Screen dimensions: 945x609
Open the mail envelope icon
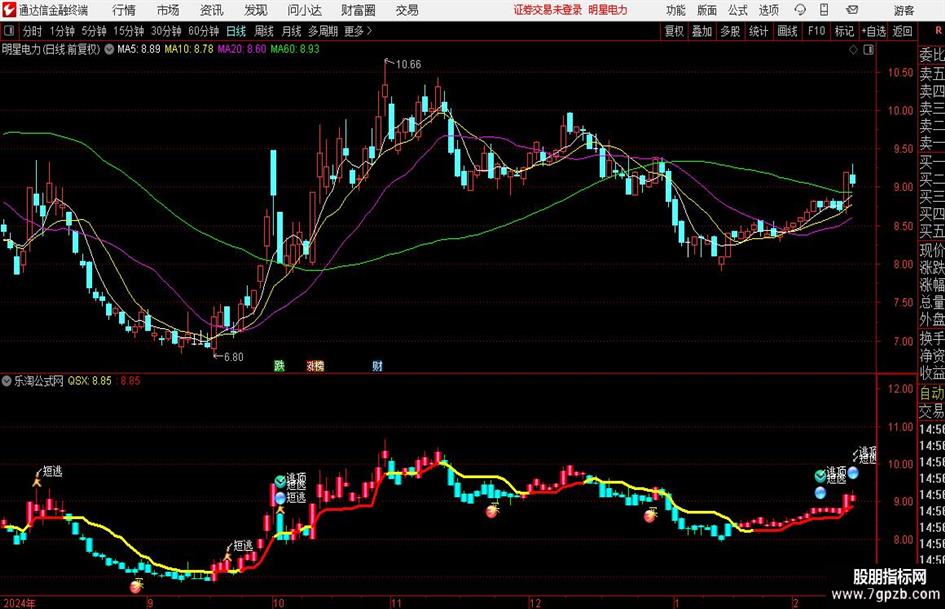coord(852,10)
